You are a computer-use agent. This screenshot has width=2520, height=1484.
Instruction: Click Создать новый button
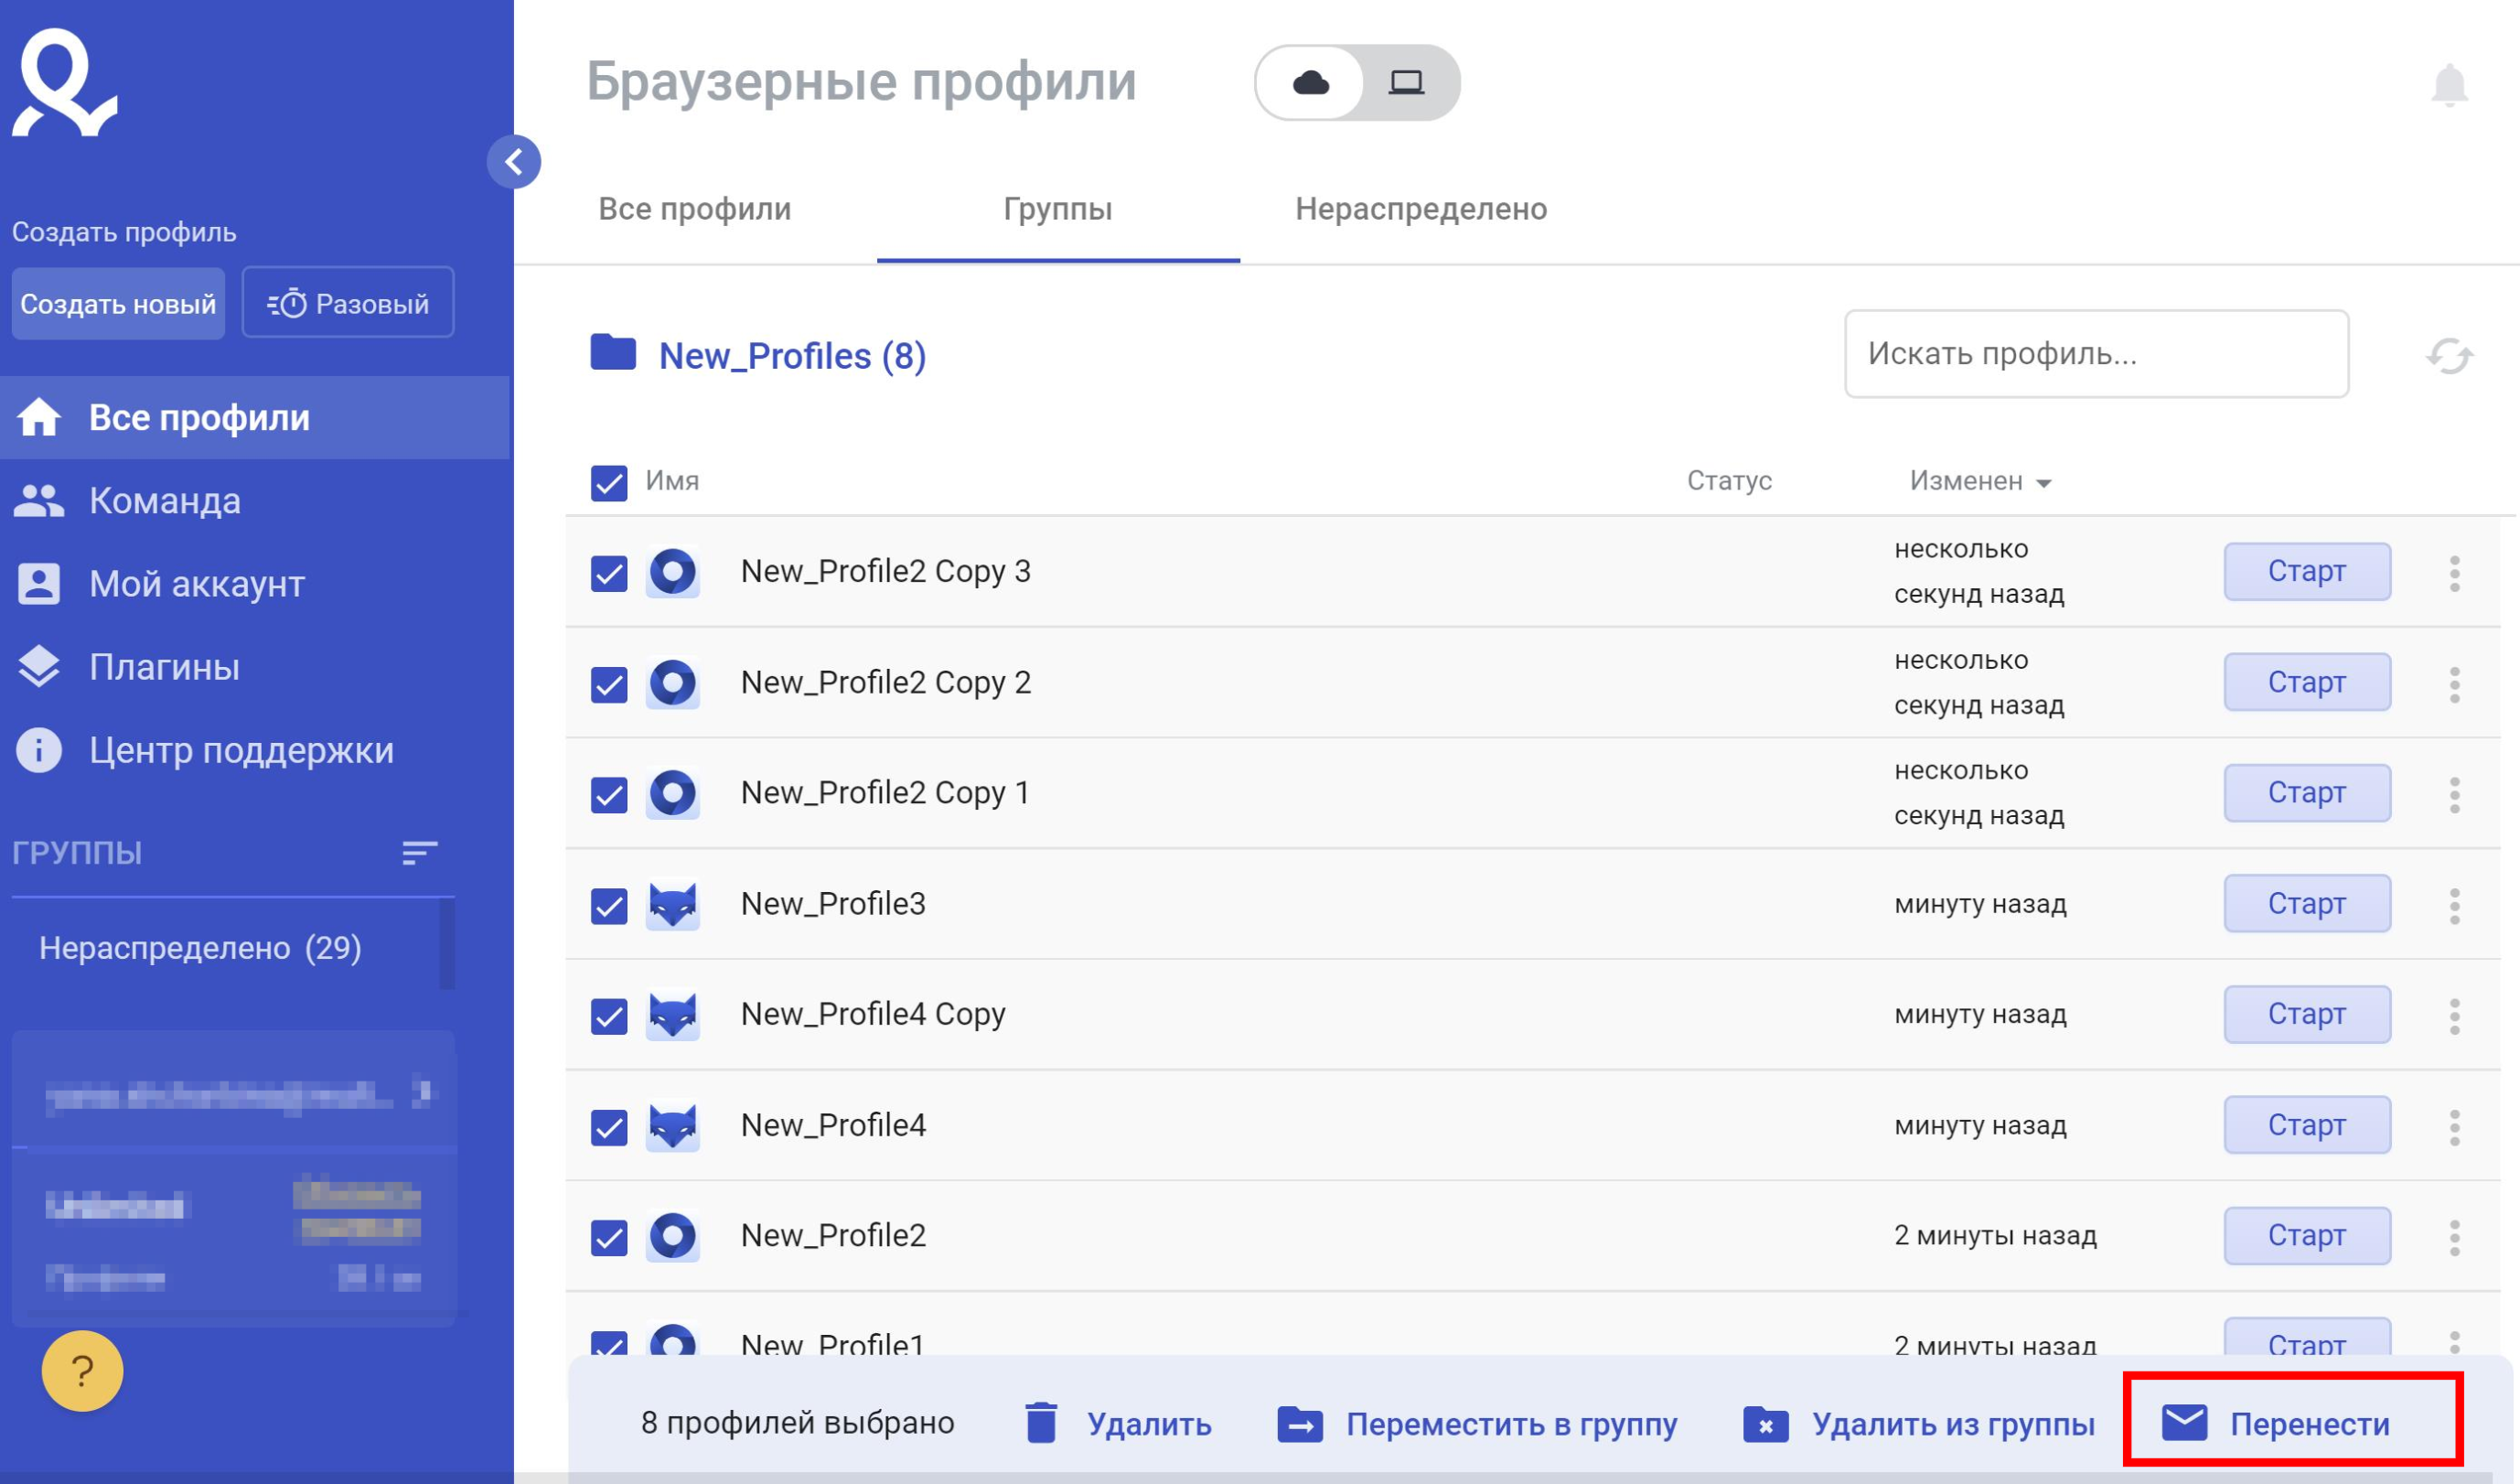(x=118, y=303)
